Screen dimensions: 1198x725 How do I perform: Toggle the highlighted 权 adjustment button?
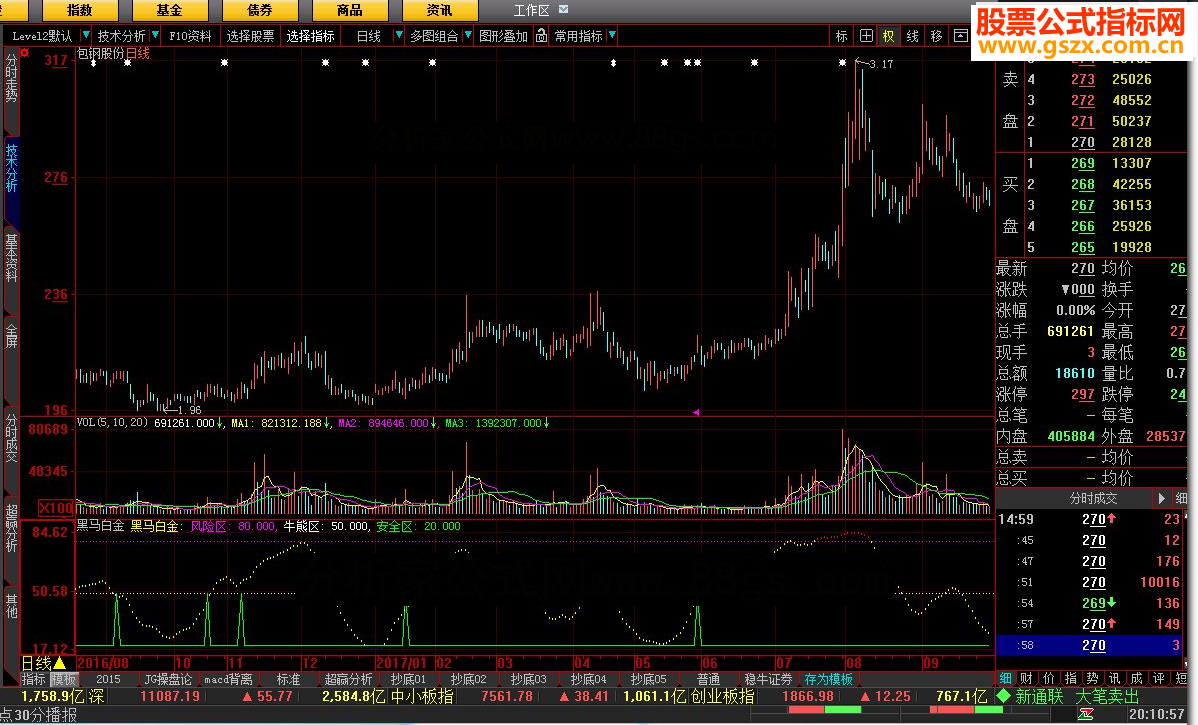(888, 36)
